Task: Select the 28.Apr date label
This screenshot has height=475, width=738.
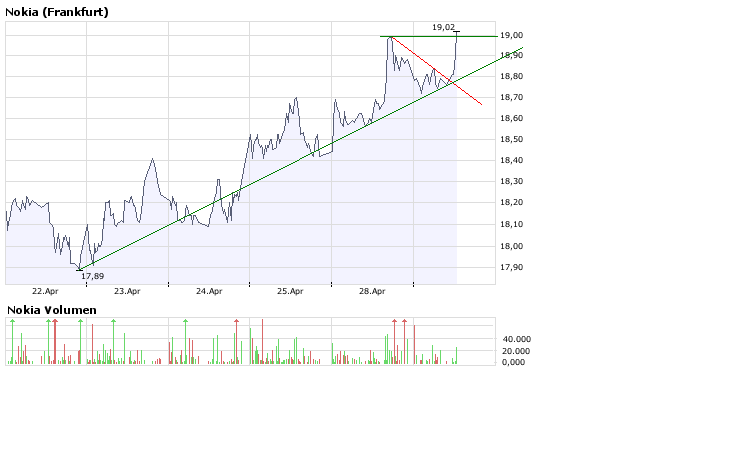Action: pyautogui.click(x=372, y=291)
